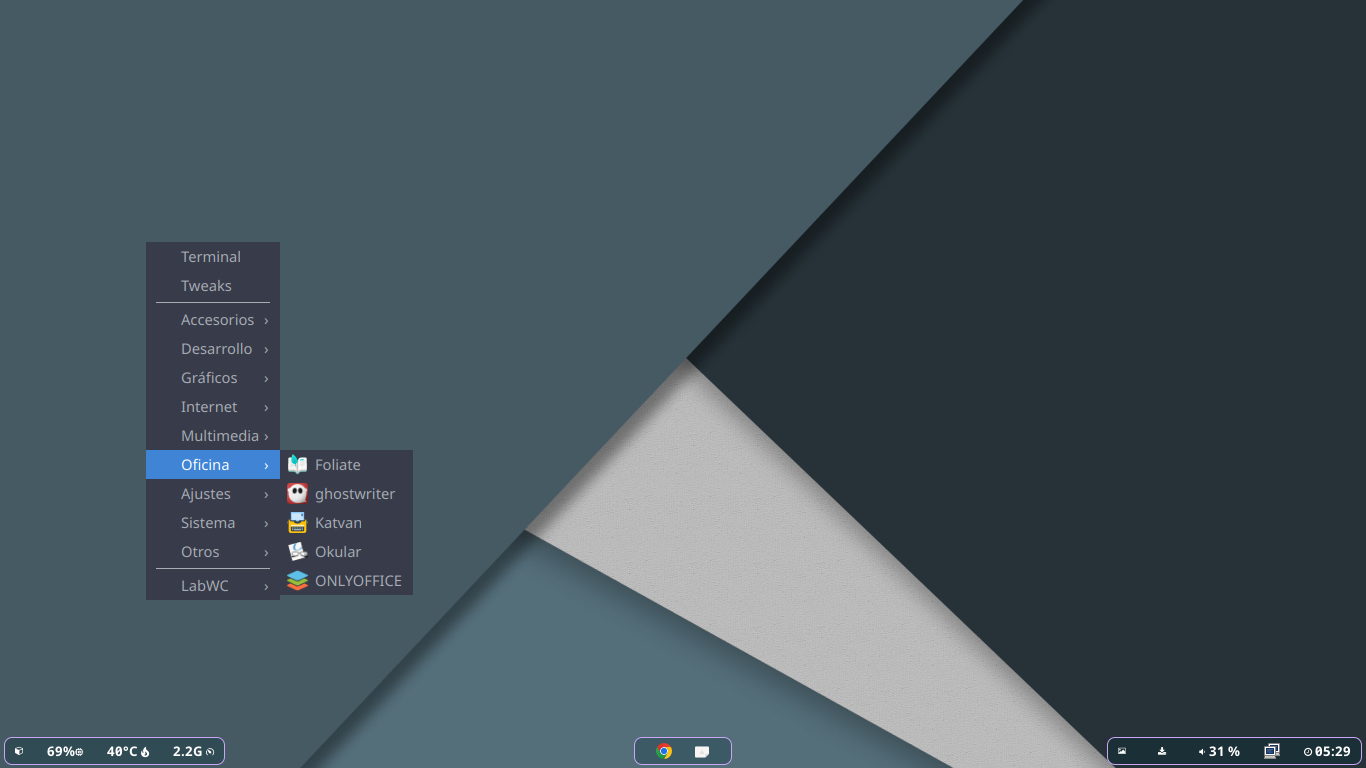Click the 2.2G memory usage indicator
The image size is (1366, 768).
click(x=194, y=751)
